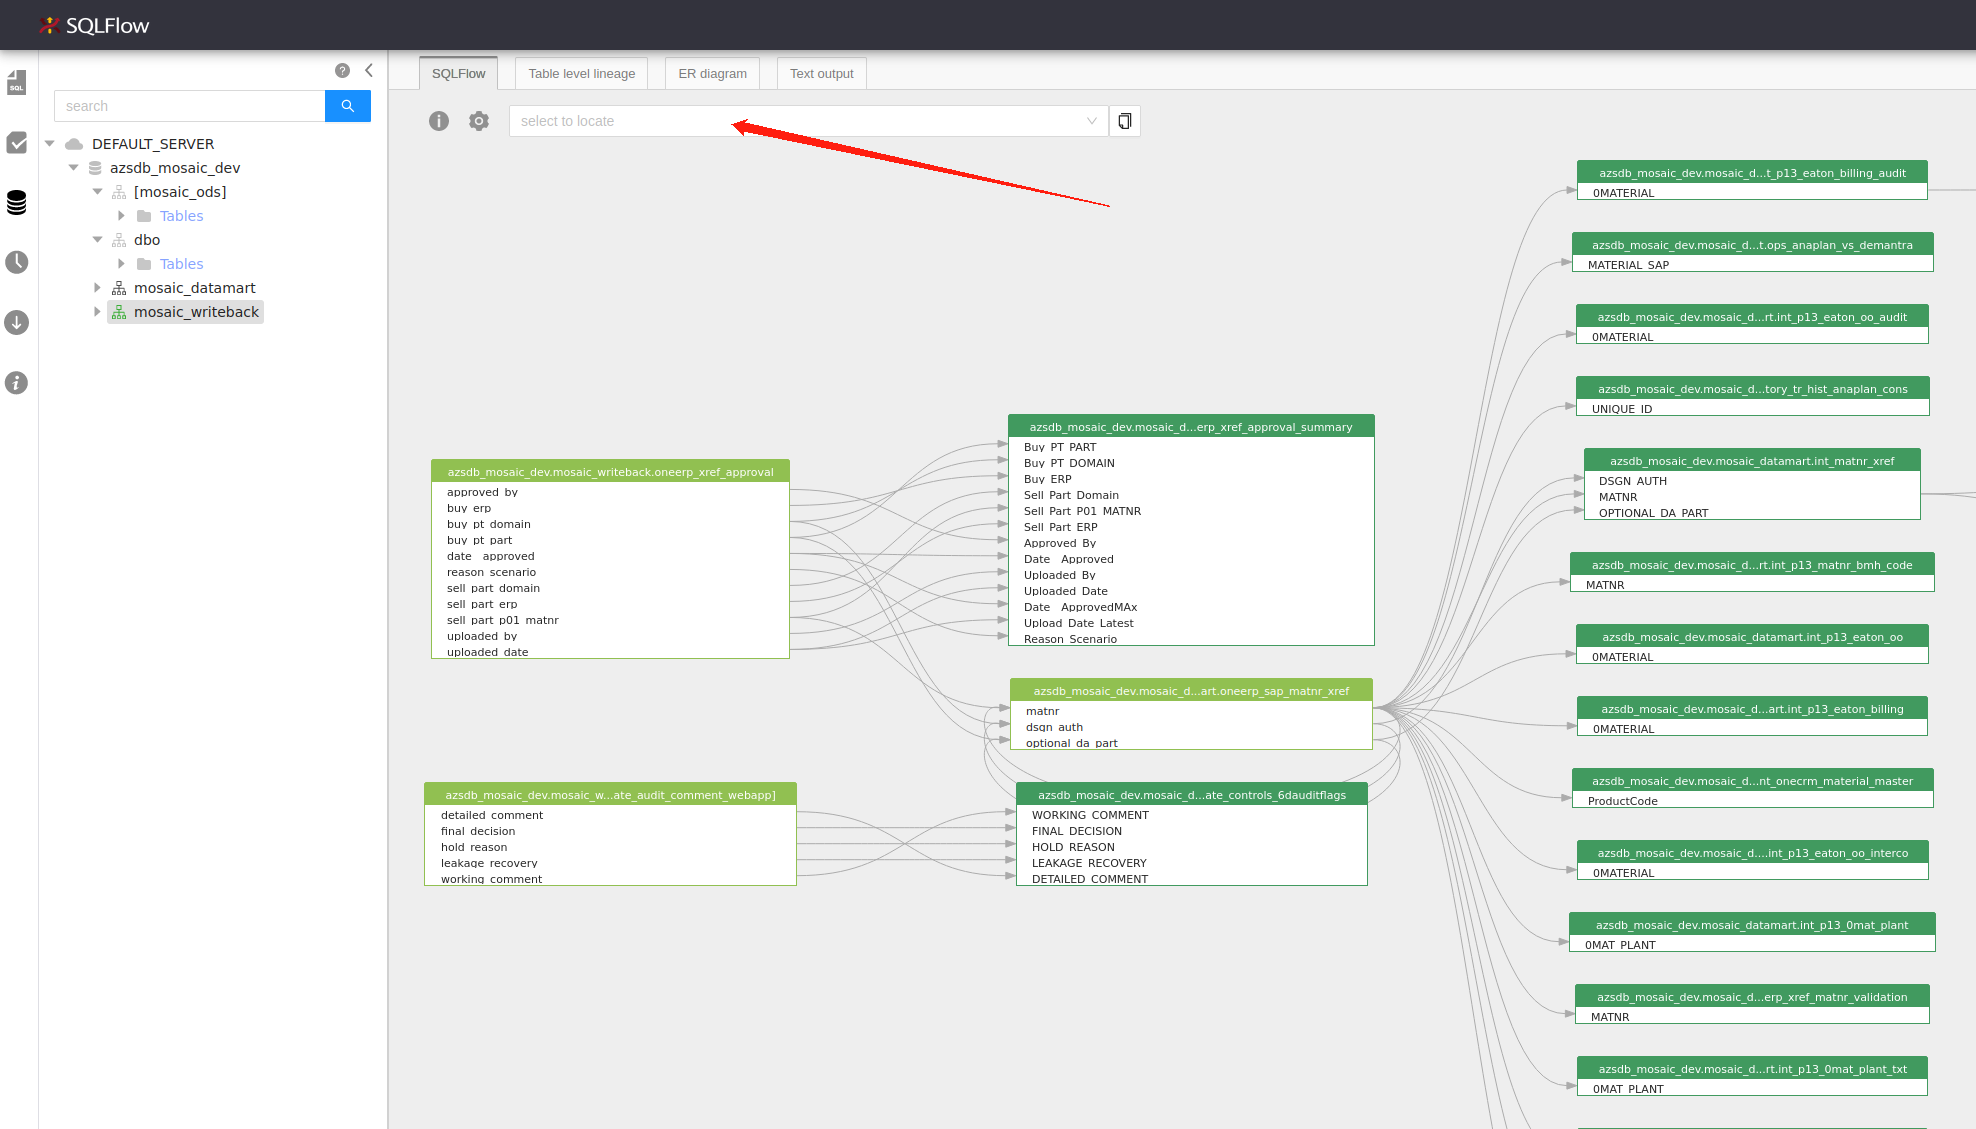Click the blue search button
Viewport: 1976px width, 1129px height.
[x=348, y=106]
